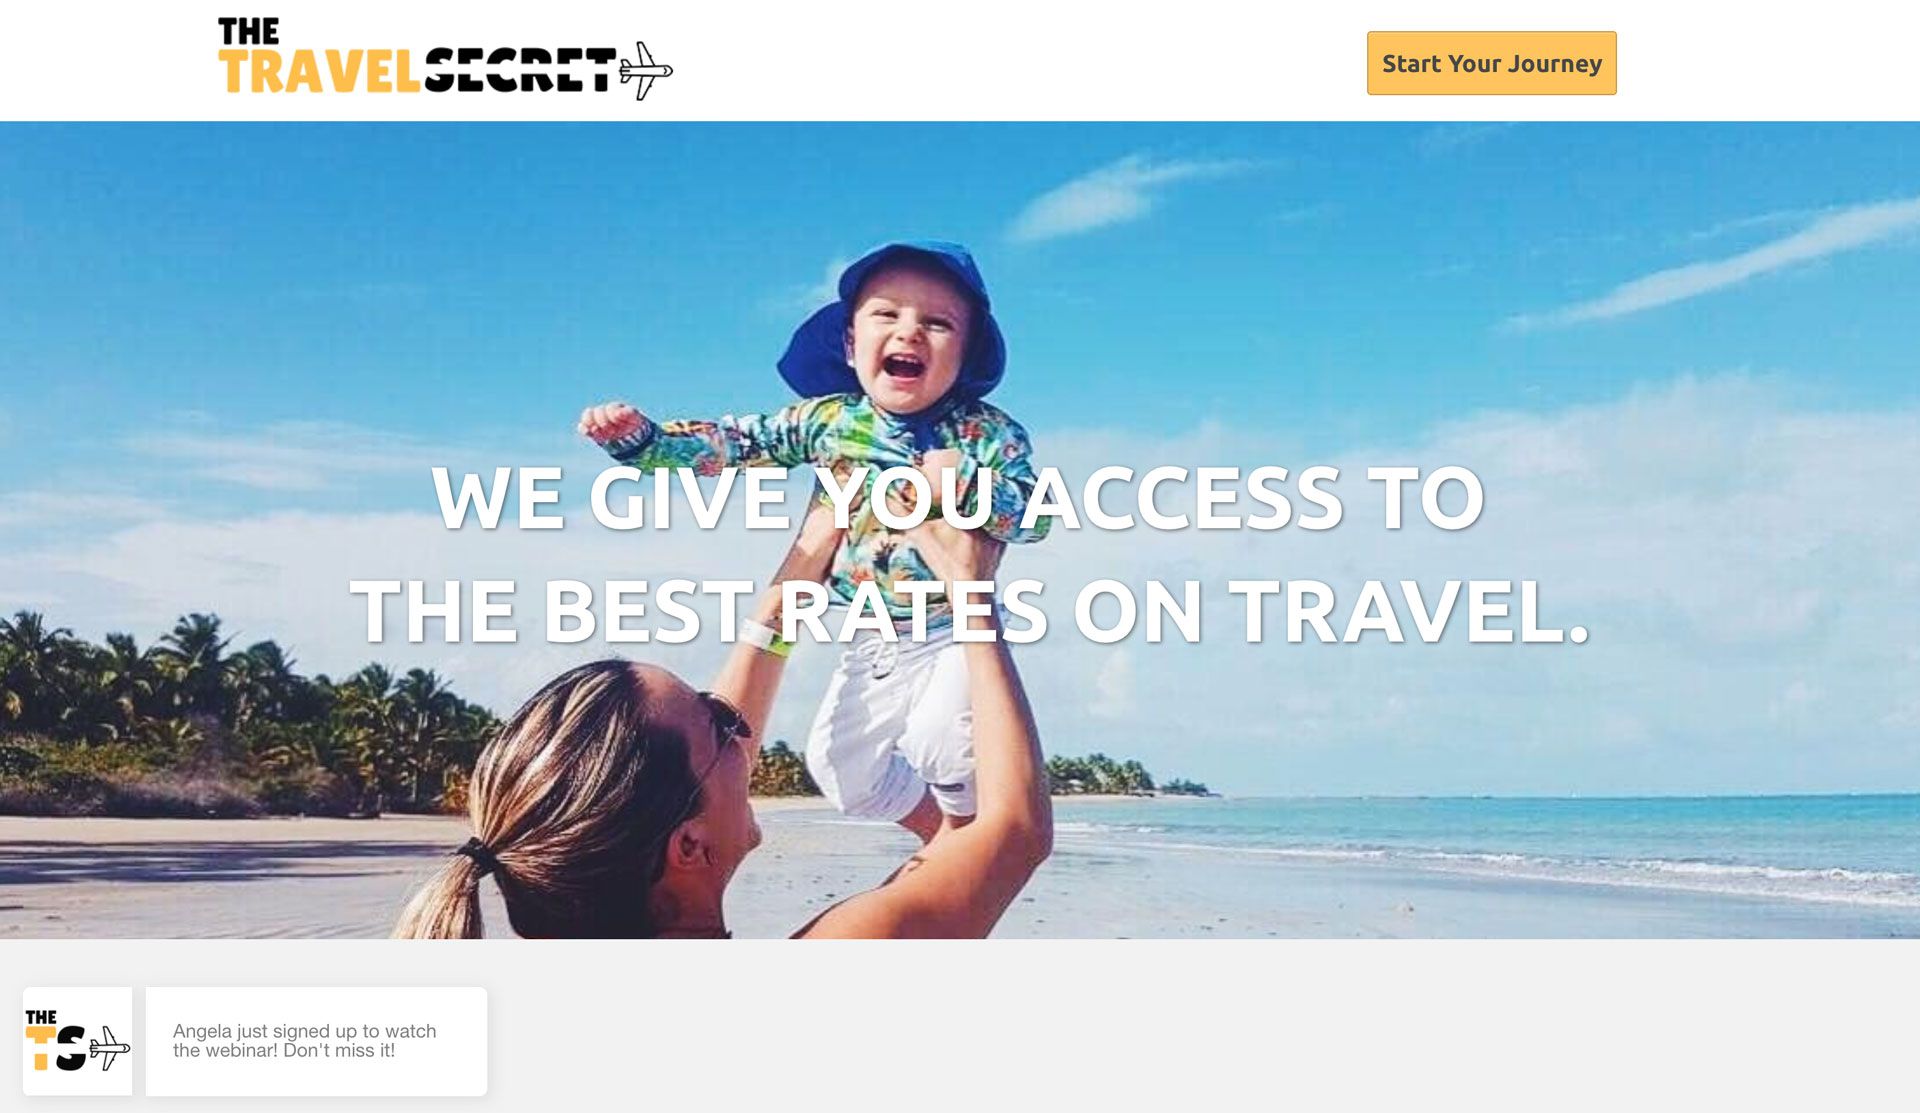Click the airplane icon in header logo
Screen dimensions: 1920x1113
click(x=646, y=70)
